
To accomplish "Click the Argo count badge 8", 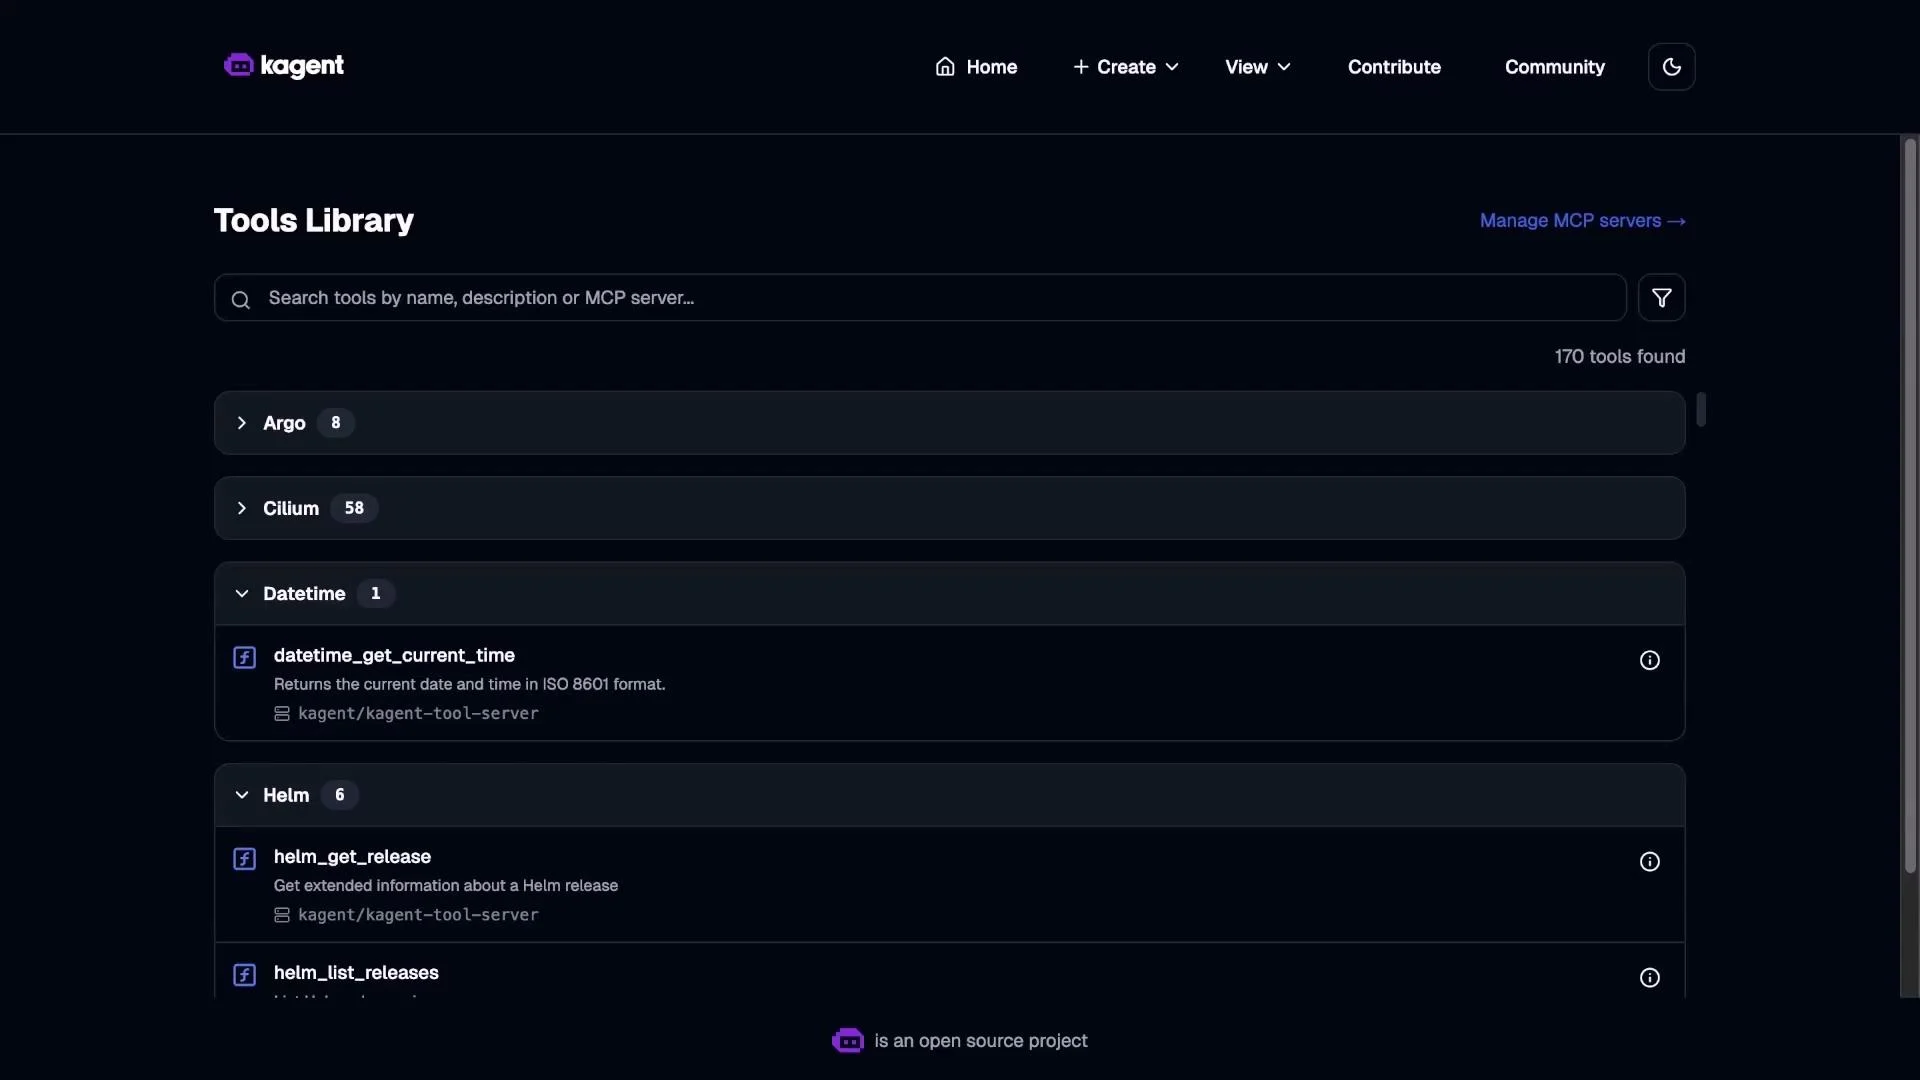I will 336,423.
